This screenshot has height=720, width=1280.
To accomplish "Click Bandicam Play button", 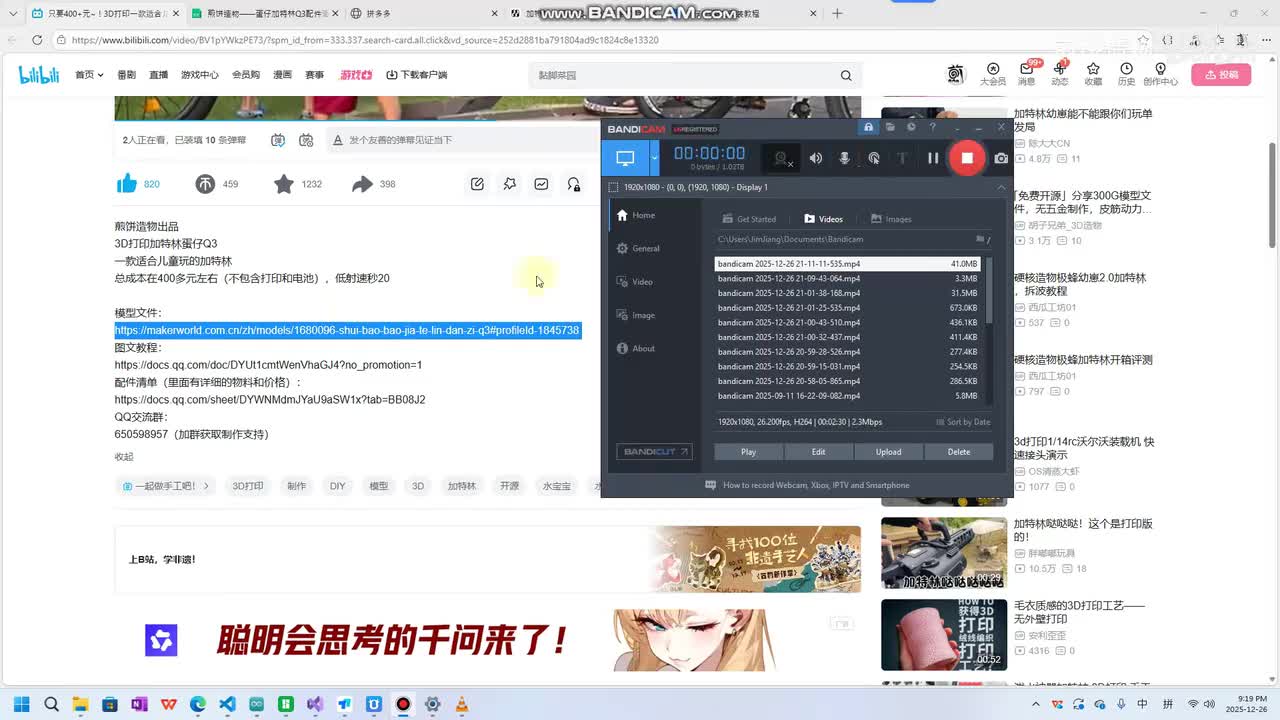I will coord(748,452).
